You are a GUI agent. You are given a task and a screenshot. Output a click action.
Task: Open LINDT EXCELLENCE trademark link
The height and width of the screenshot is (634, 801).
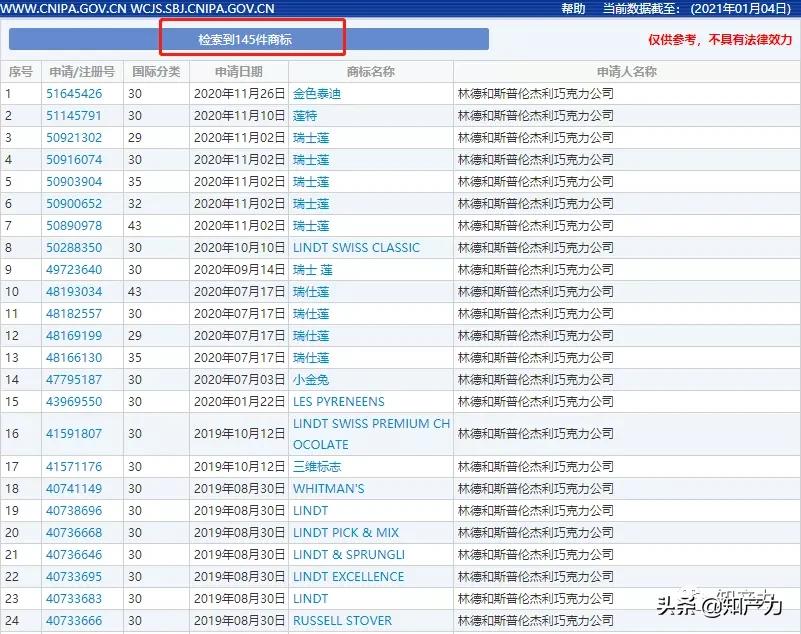click(x=348, y=576)
